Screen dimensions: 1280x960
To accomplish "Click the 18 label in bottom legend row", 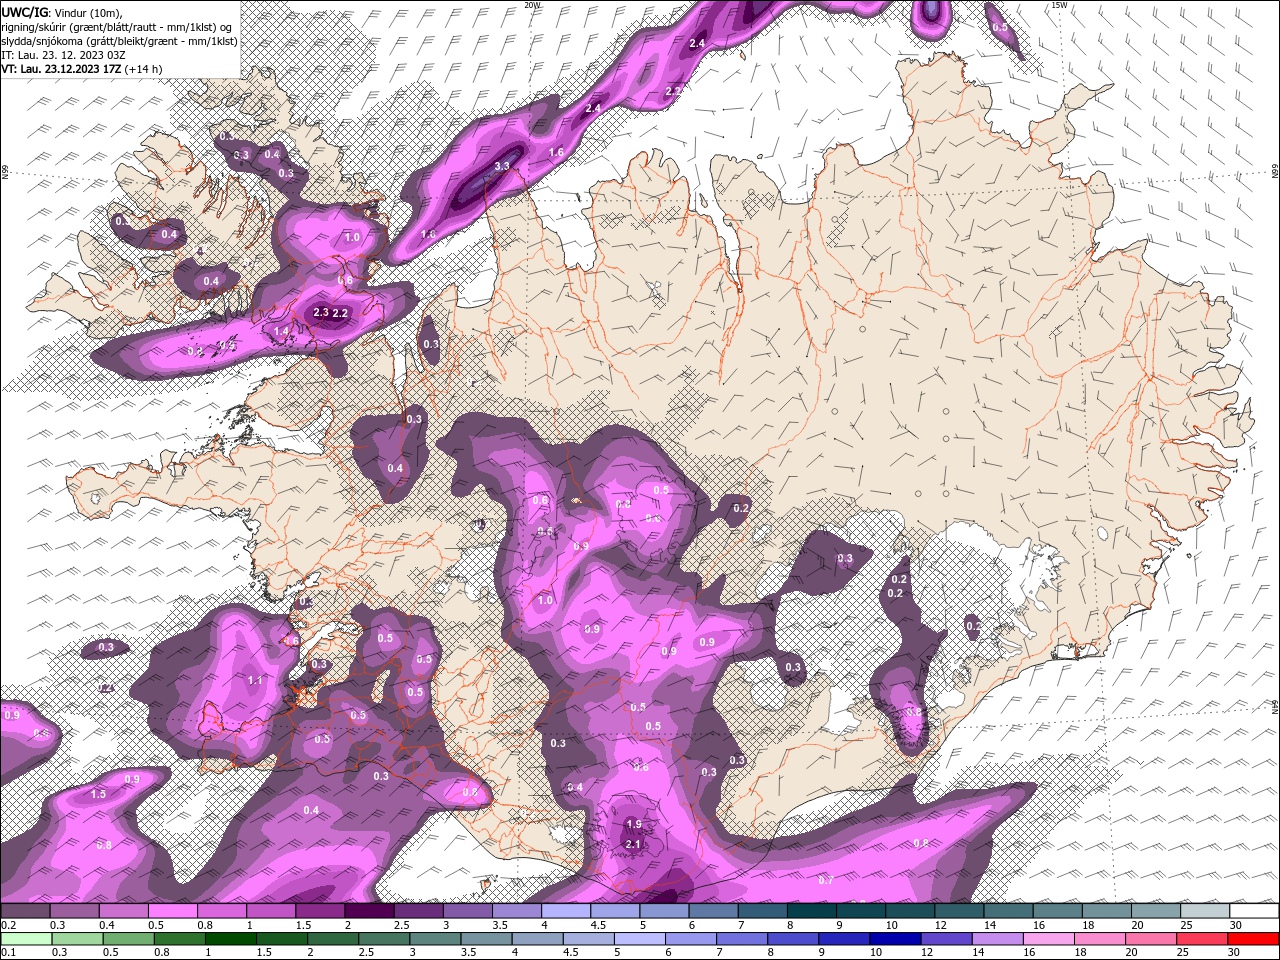I will (1081, 952).
